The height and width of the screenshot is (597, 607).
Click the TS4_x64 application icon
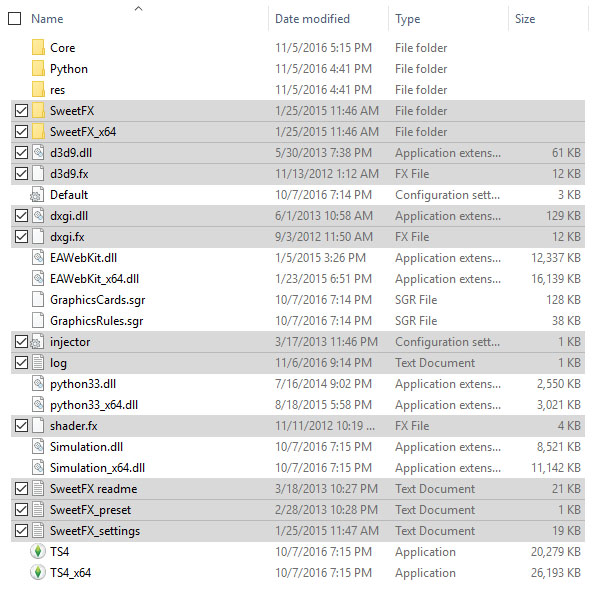[38, 572]
